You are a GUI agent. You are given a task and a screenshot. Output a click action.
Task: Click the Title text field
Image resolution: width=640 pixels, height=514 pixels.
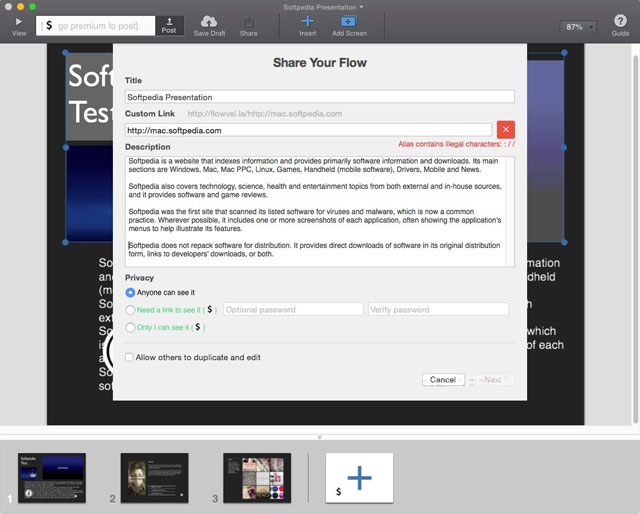click(x=319, y=97)
